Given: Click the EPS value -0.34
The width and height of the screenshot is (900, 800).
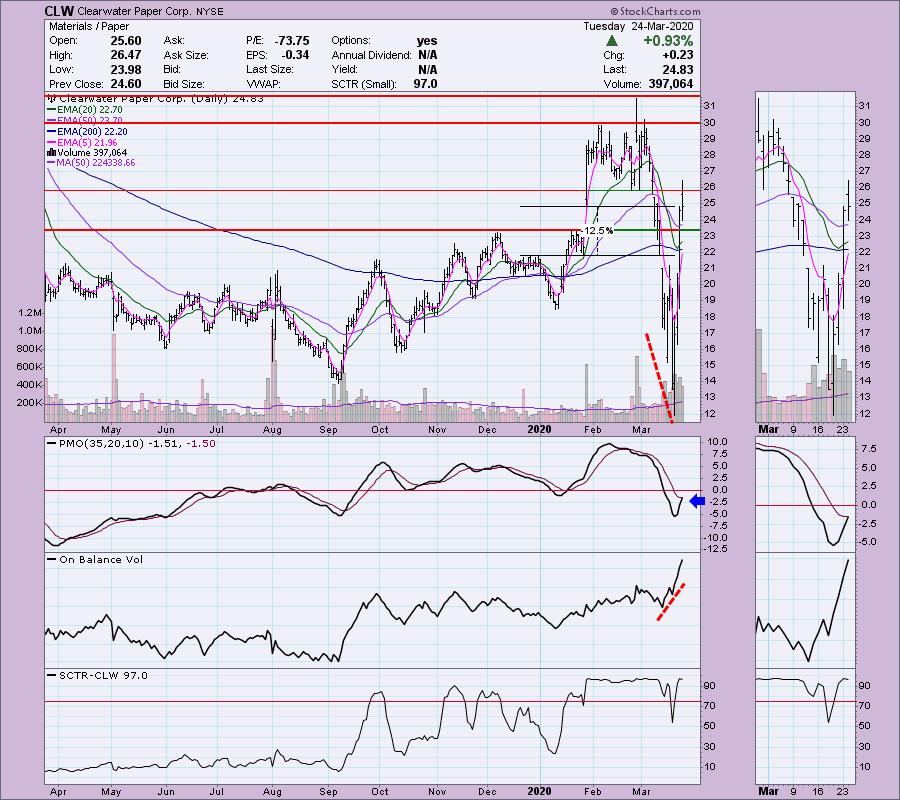Looking at the screenshot, I should [295, 55].
